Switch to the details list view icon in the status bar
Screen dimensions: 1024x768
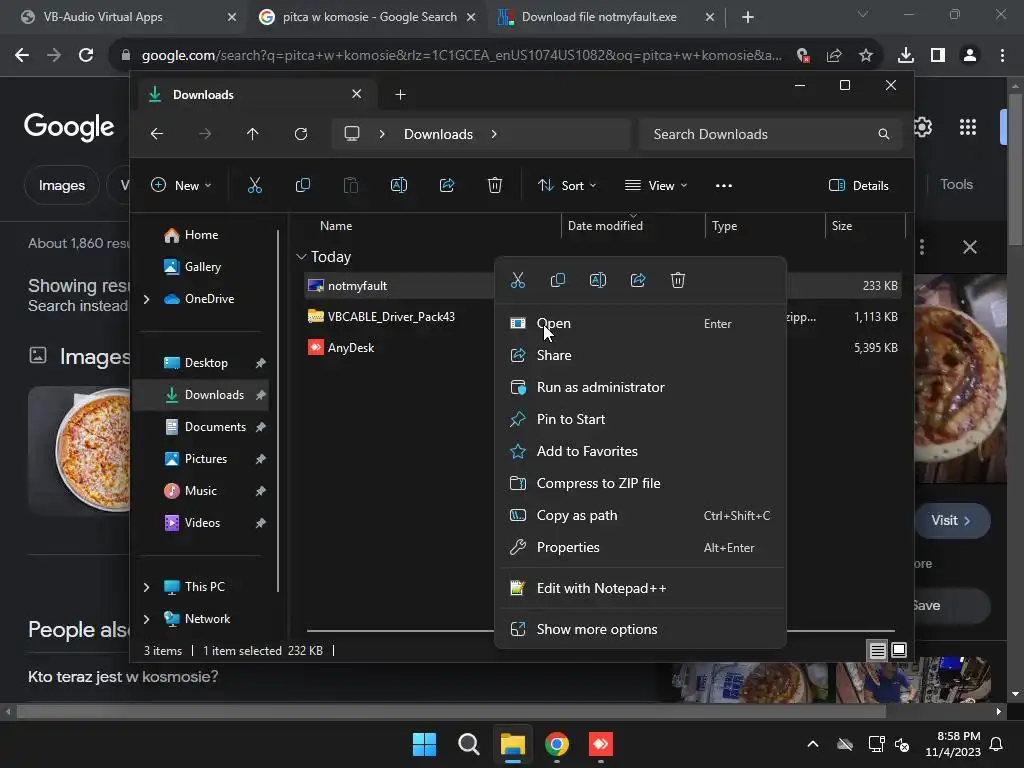tap(877, 650)
